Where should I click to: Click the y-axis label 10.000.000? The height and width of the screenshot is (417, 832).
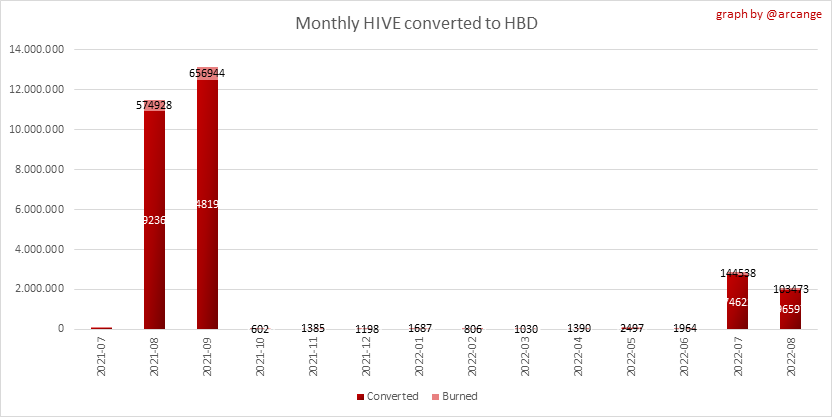tap(37, 129)
